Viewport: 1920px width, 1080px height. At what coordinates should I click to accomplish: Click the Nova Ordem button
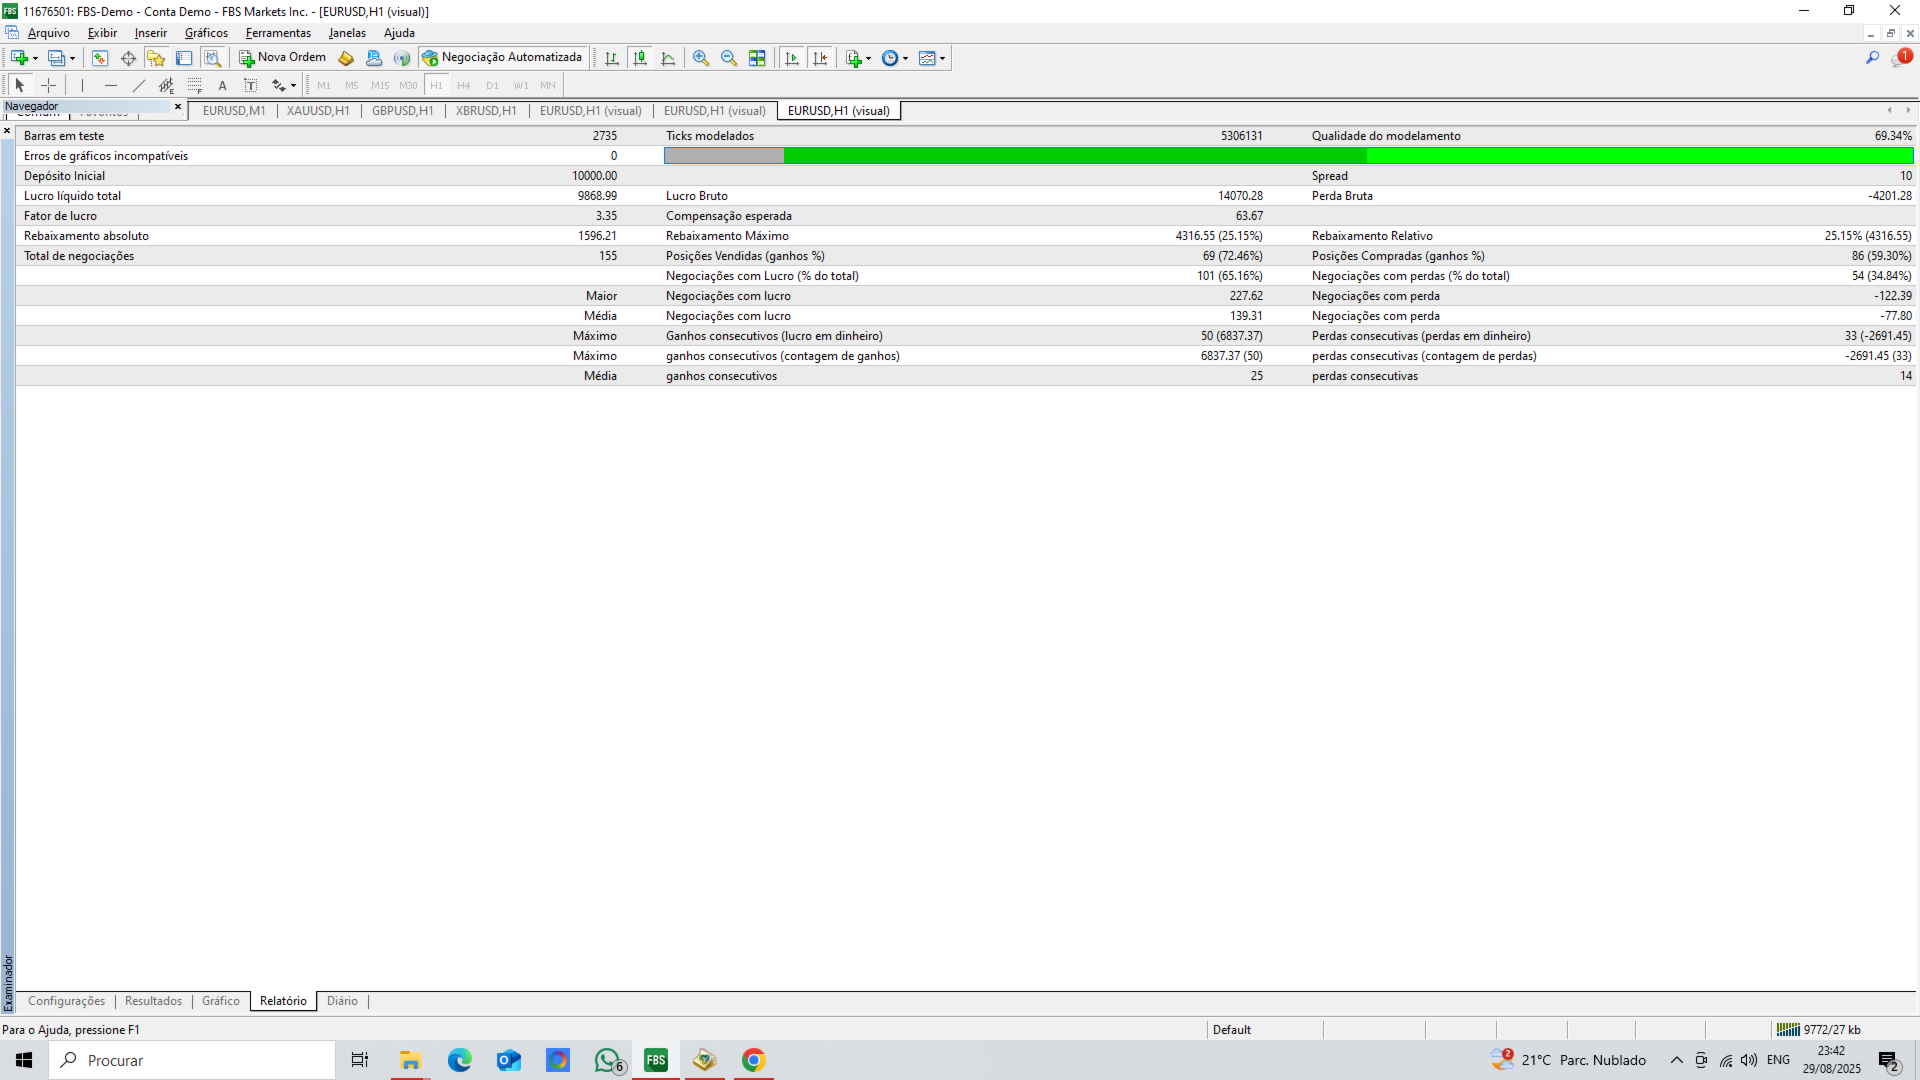(283, 58)
